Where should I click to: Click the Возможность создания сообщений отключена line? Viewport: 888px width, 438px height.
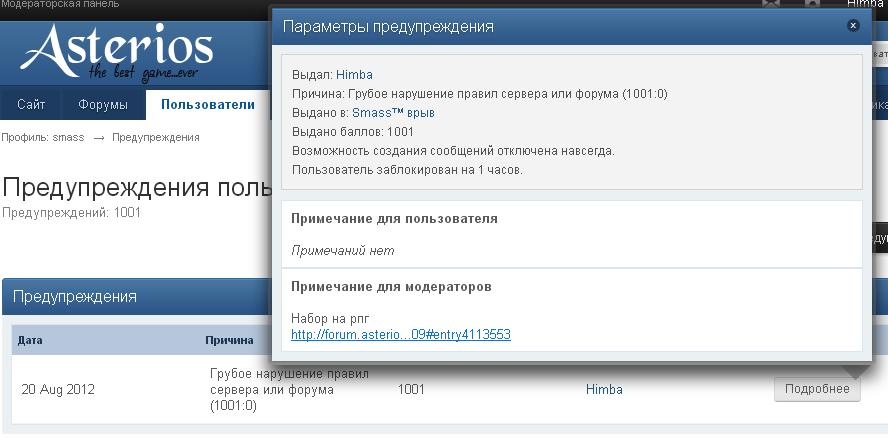coord(454,151)
